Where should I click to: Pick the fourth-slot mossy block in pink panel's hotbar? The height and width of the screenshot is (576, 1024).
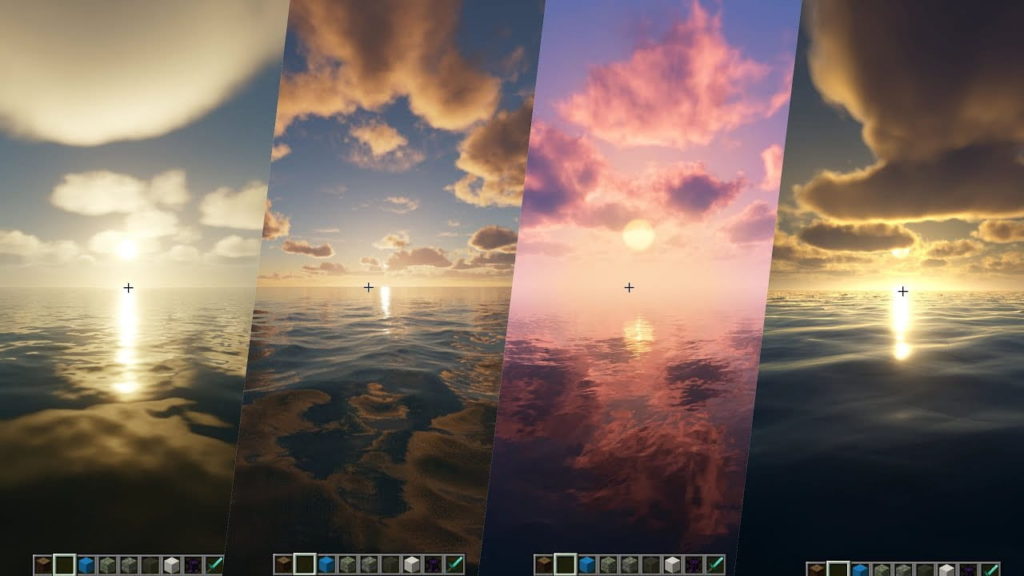(608, 565)
